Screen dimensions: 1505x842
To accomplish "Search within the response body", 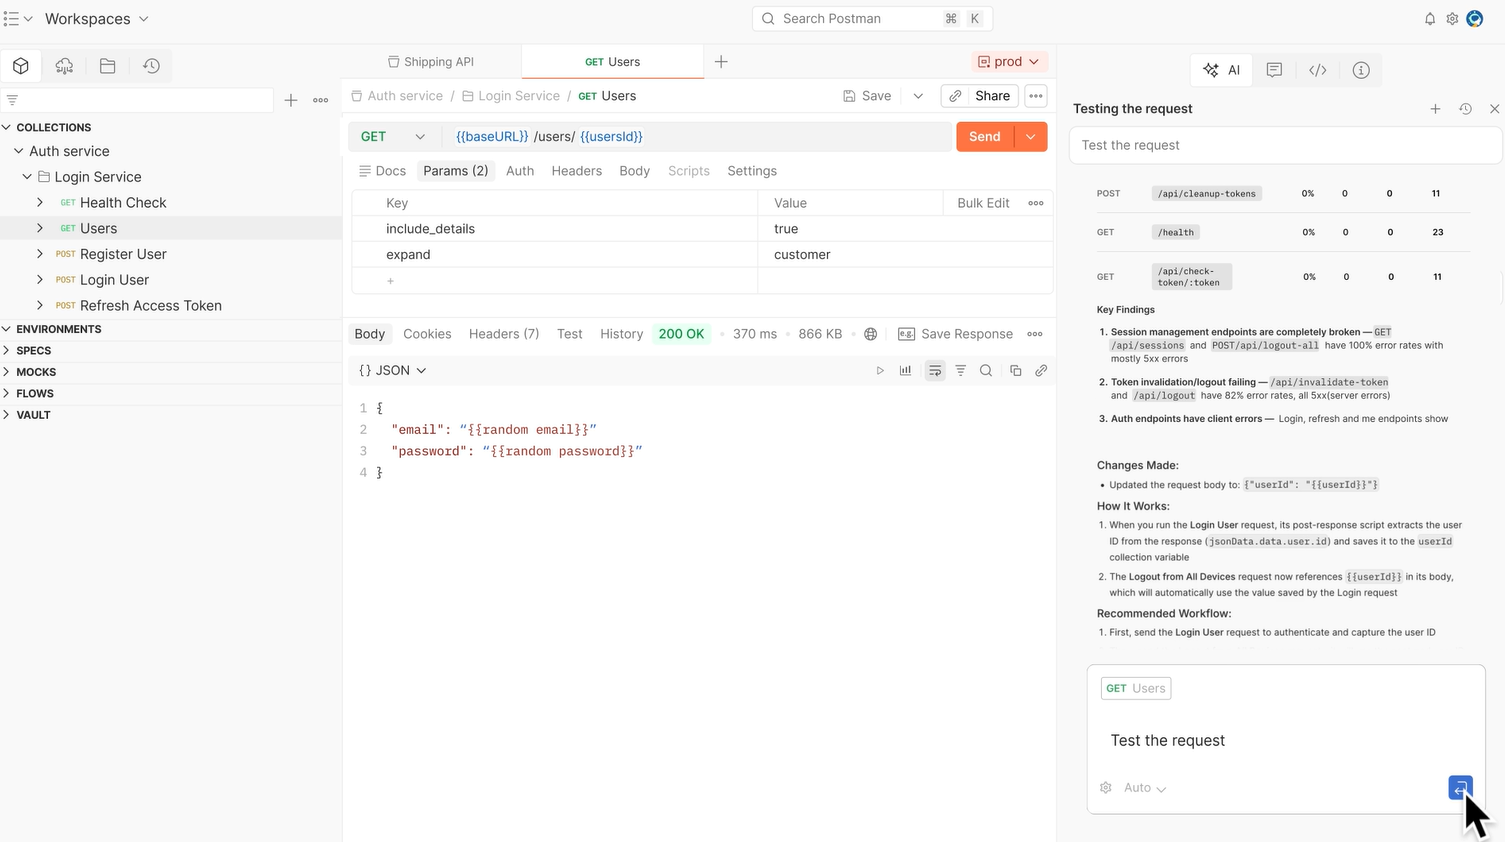I will point(986,371).
